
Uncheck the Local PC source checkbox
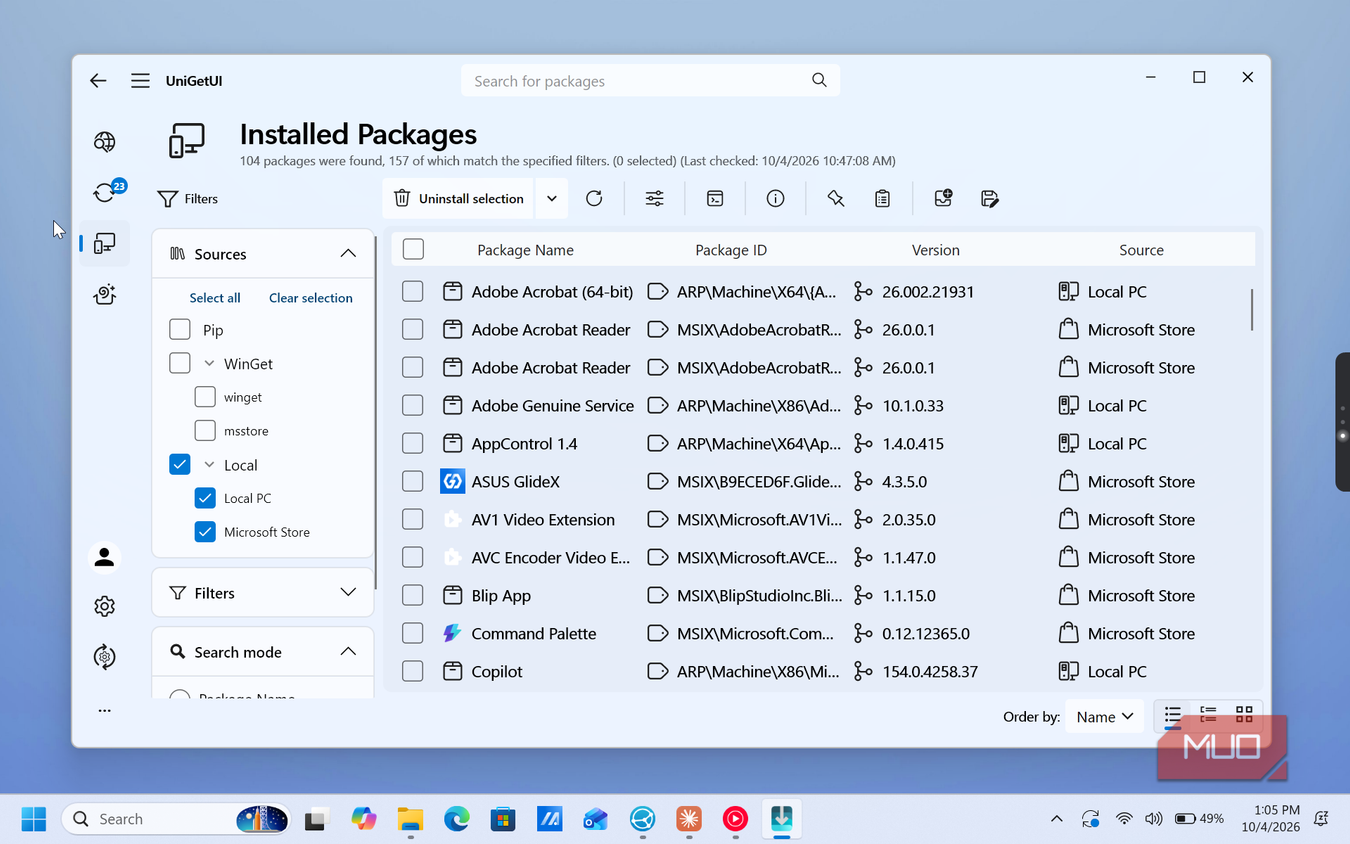point(205,498)
